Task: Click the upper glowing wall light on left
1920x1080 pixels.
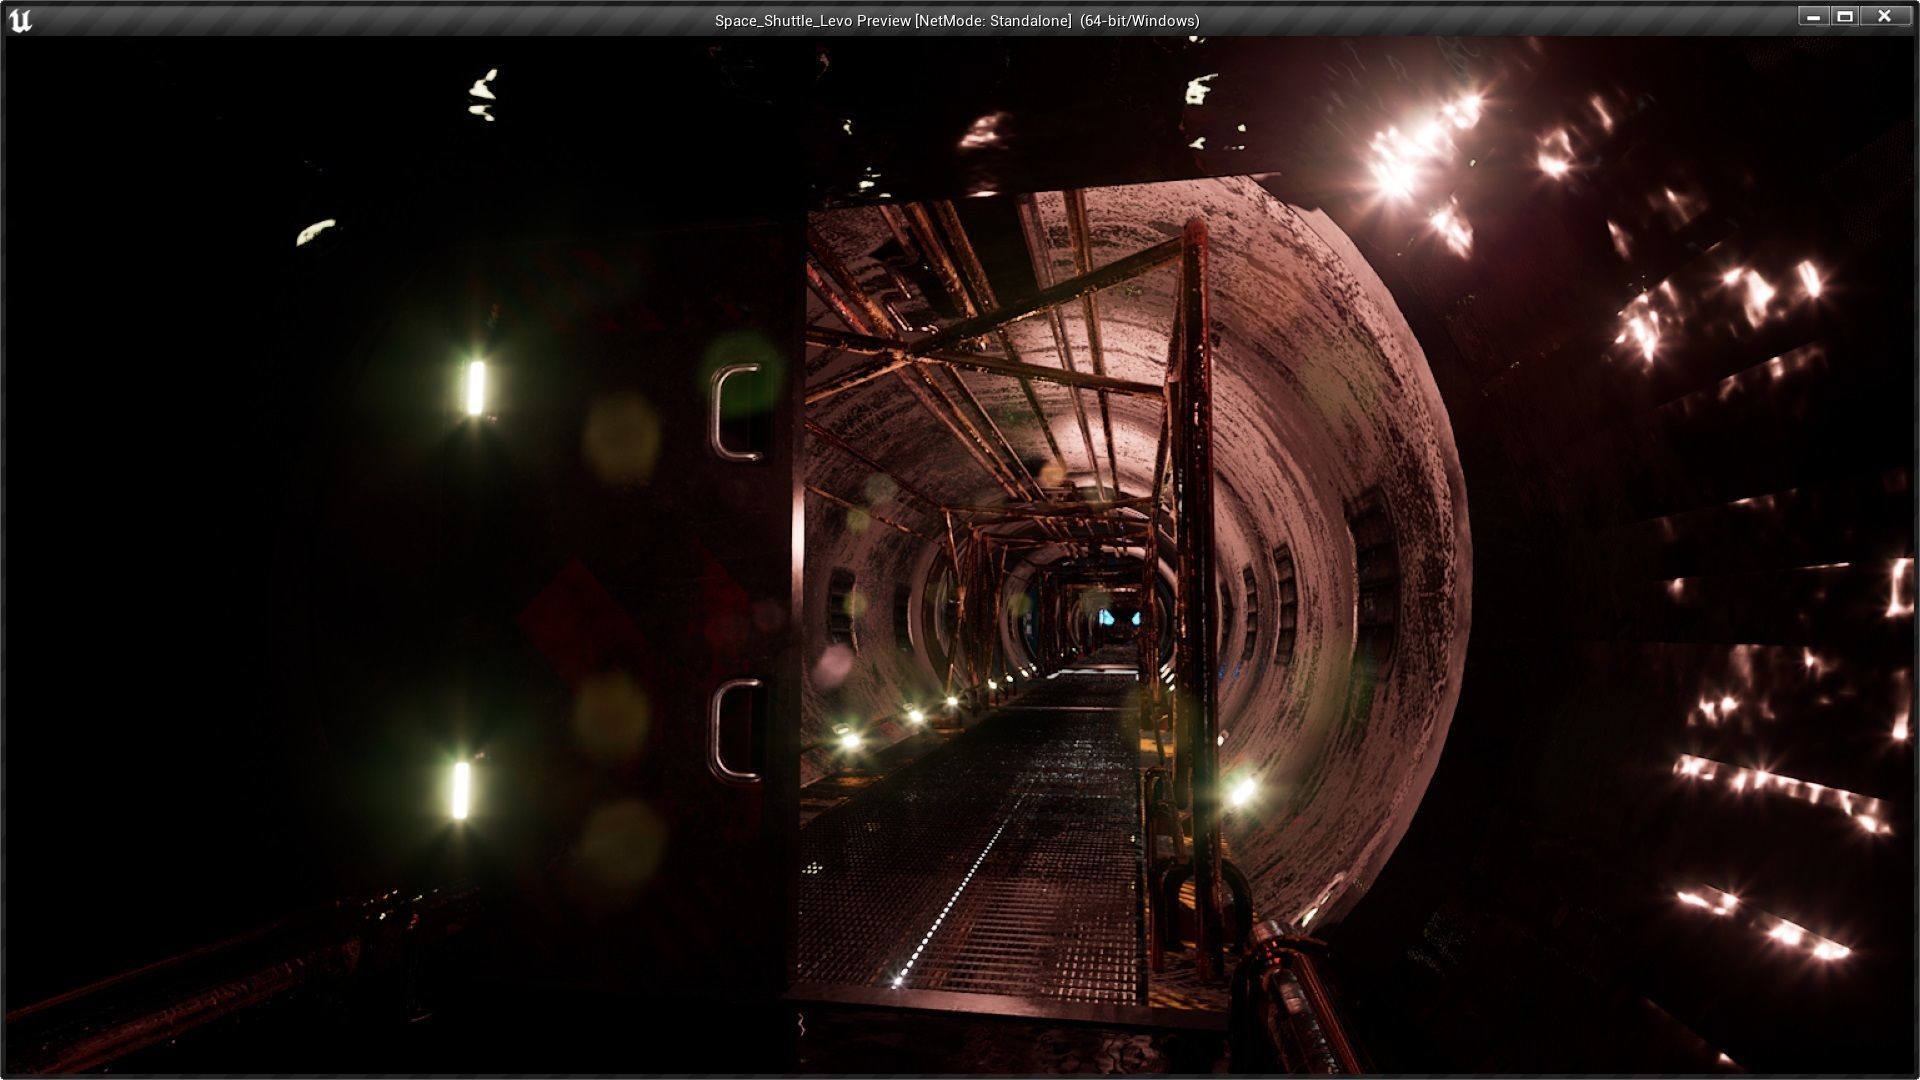Action: point(476,388)
